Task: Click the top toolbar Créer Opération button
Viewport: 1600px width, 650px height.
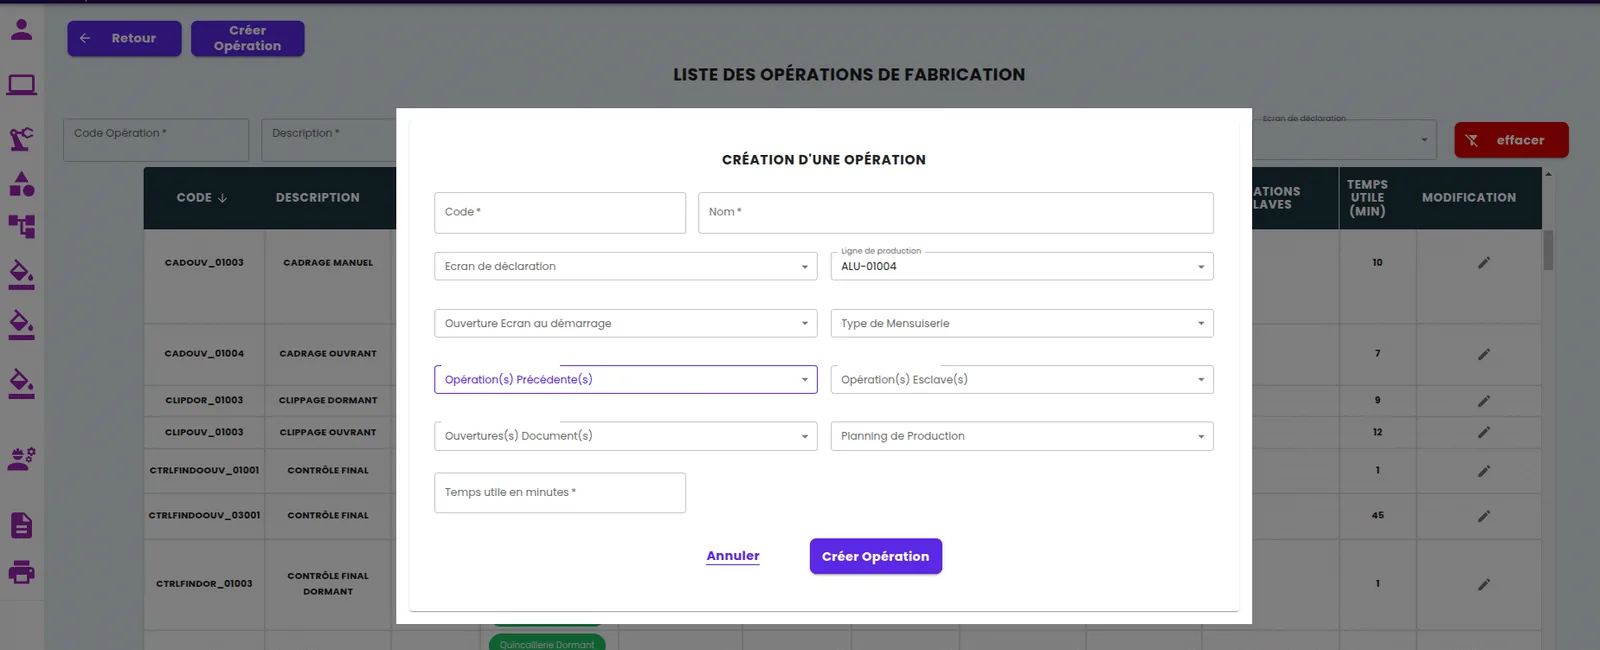Action: tap(248, 38)
